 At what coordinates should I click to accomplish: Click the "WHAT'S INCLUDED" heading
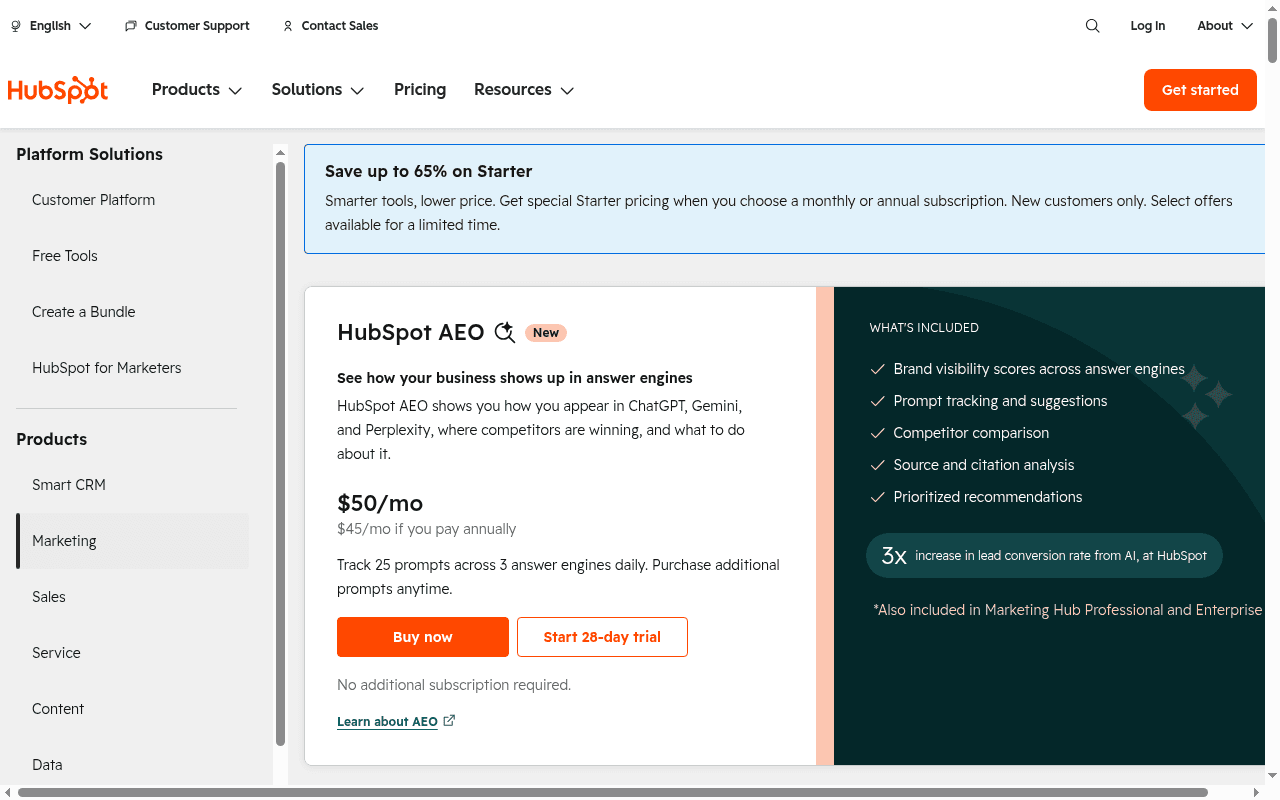tap(924, 328)
